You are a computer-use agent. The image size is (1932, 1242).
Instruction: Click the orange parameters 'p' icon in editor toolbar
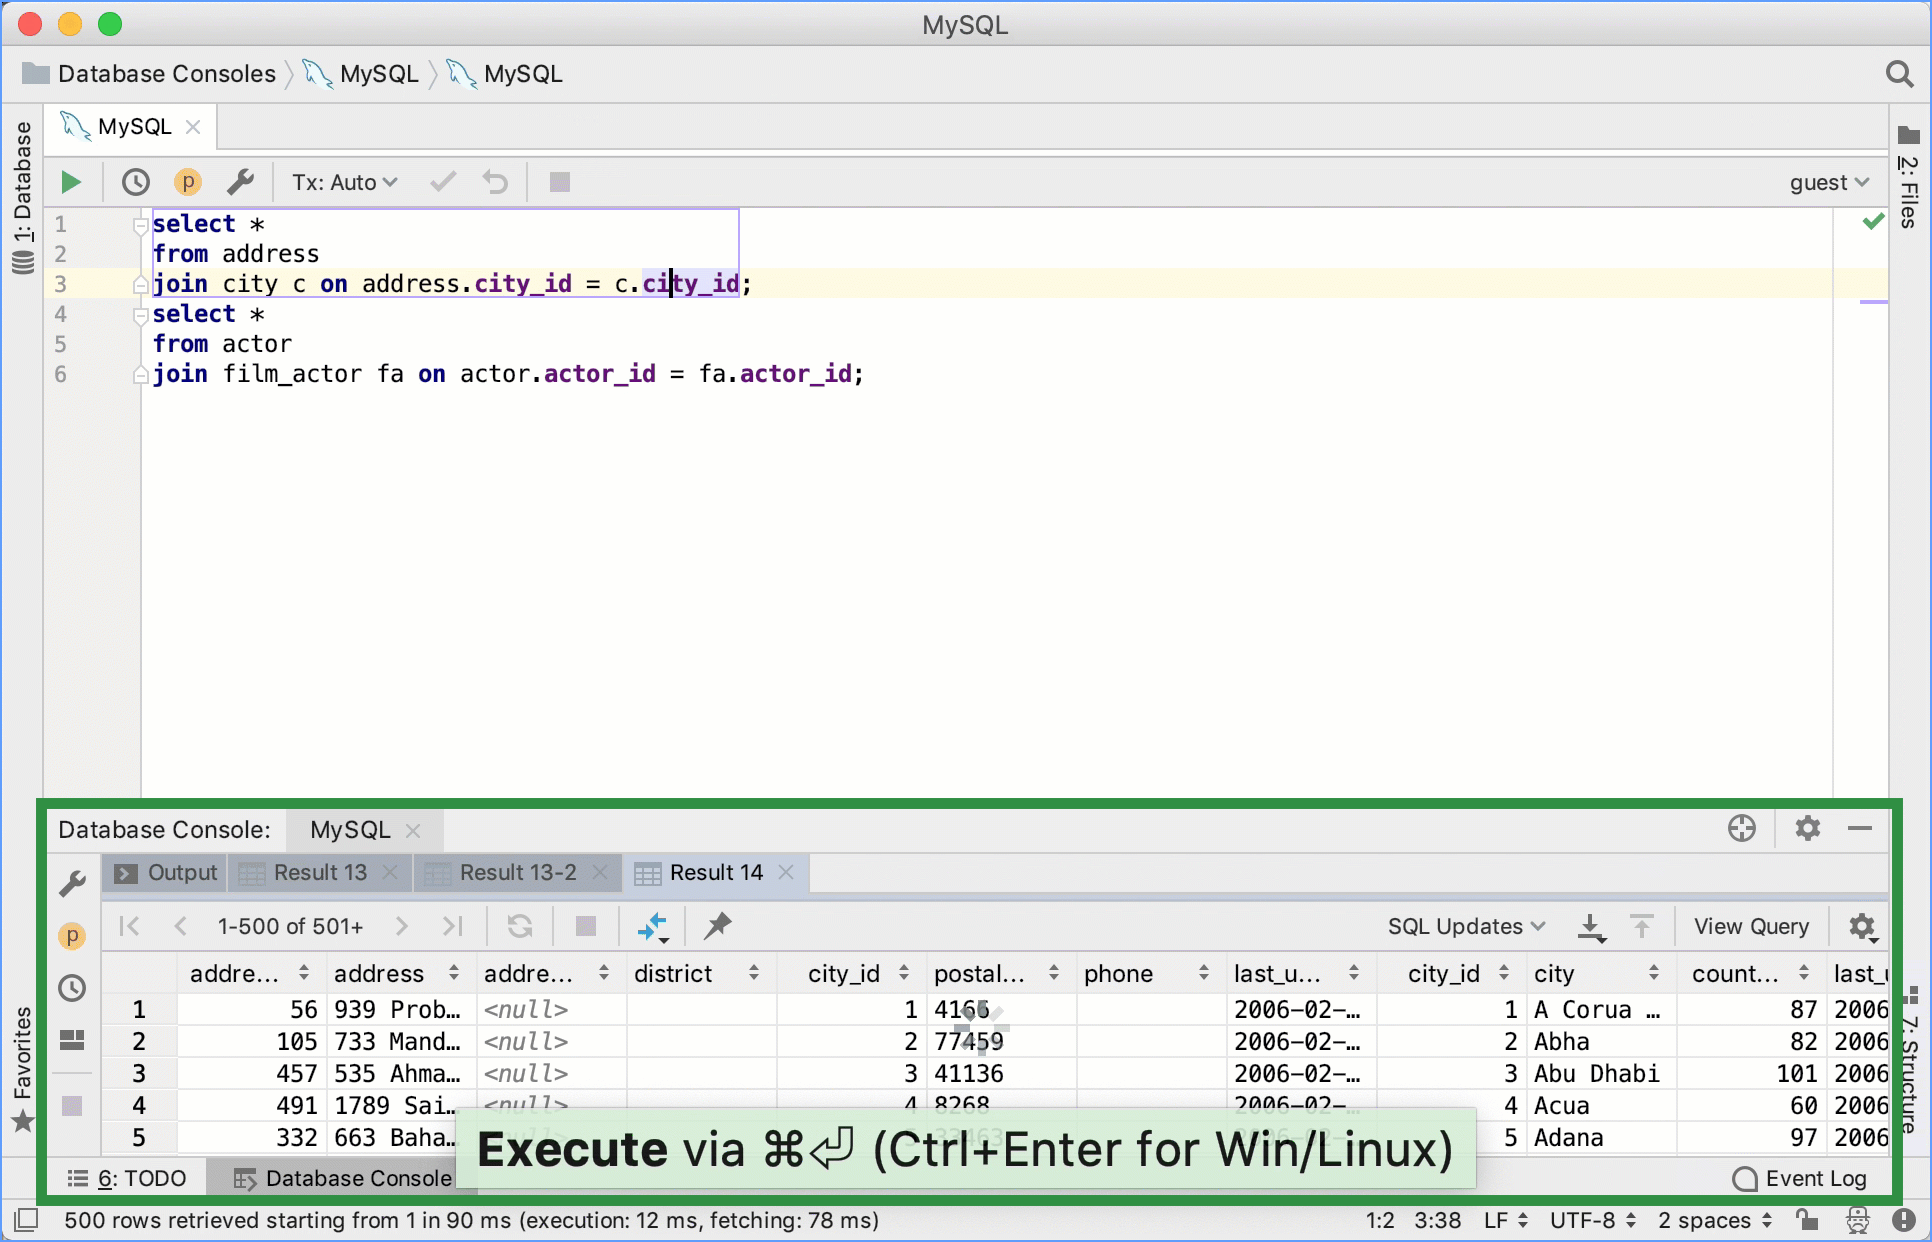[x=187, y=182]
